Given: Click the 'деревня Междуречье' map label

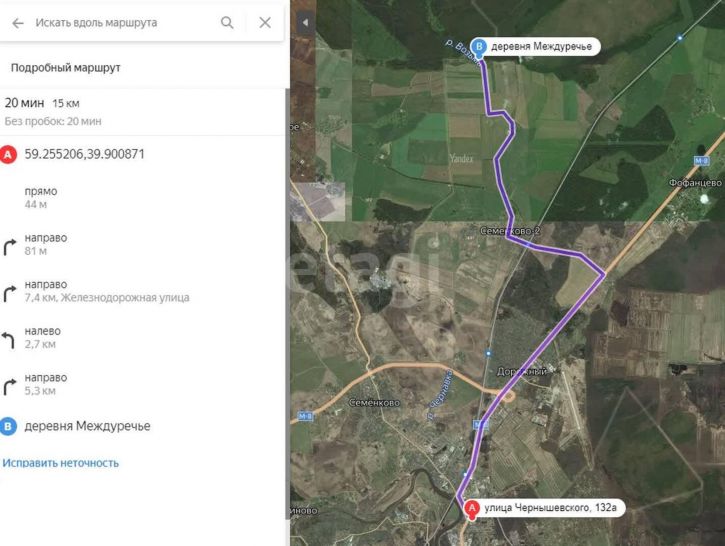Looking at the screenshot, I should [541, 47].
